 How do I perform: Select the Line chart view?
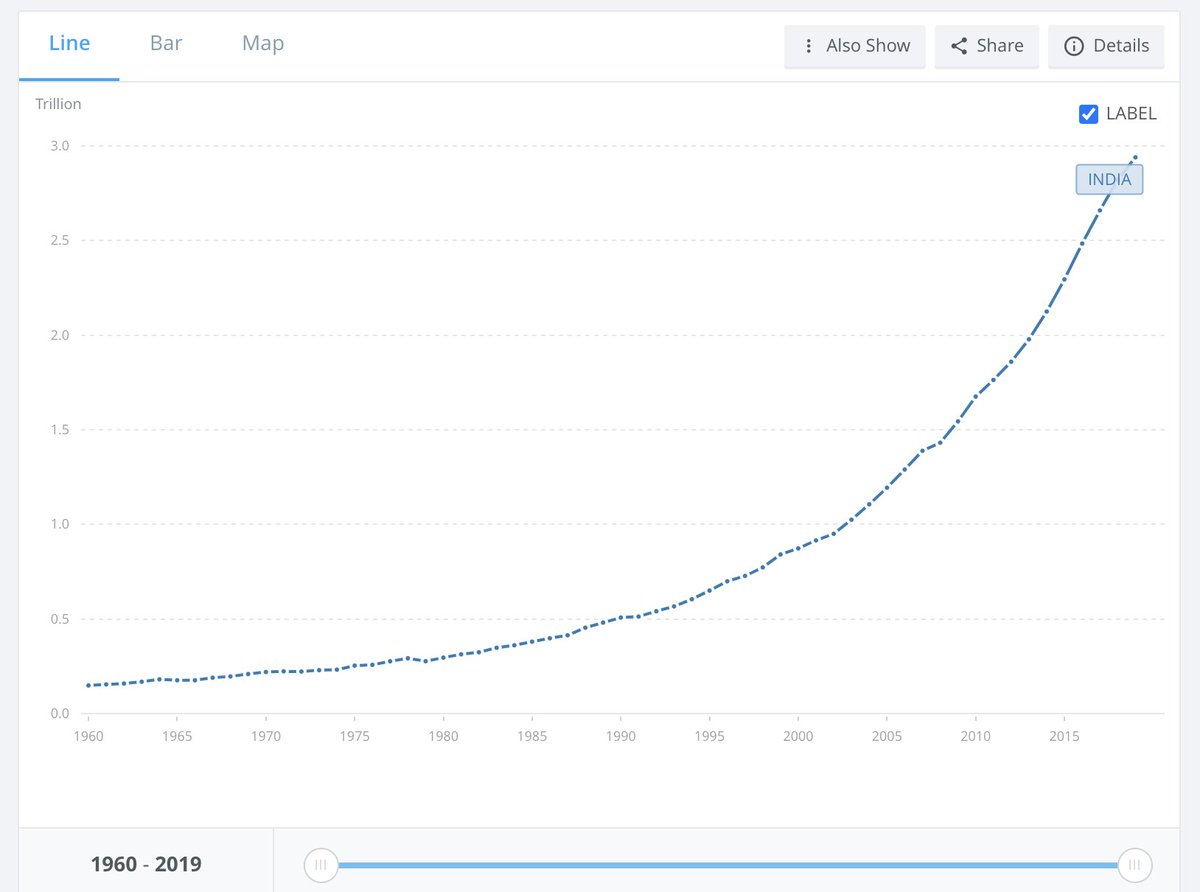click(x=69, y=43)
